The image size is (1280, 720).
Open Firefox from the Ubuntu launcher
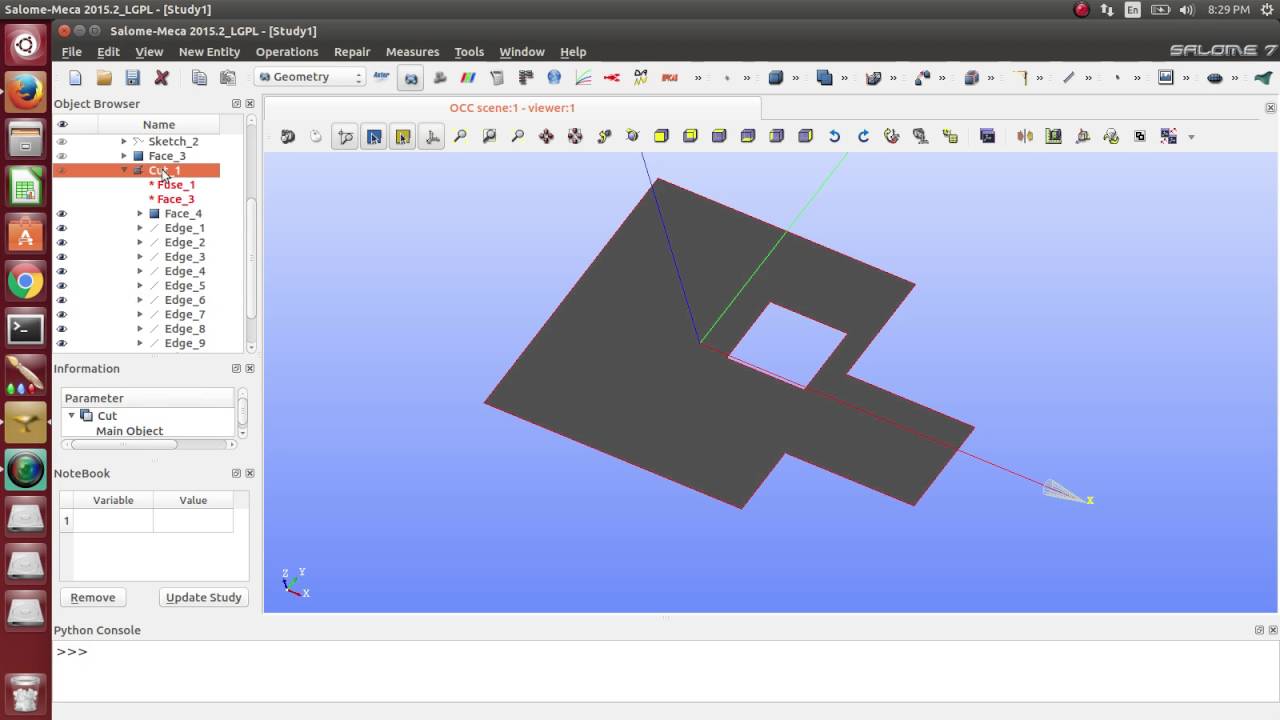(x=25, y=92)
